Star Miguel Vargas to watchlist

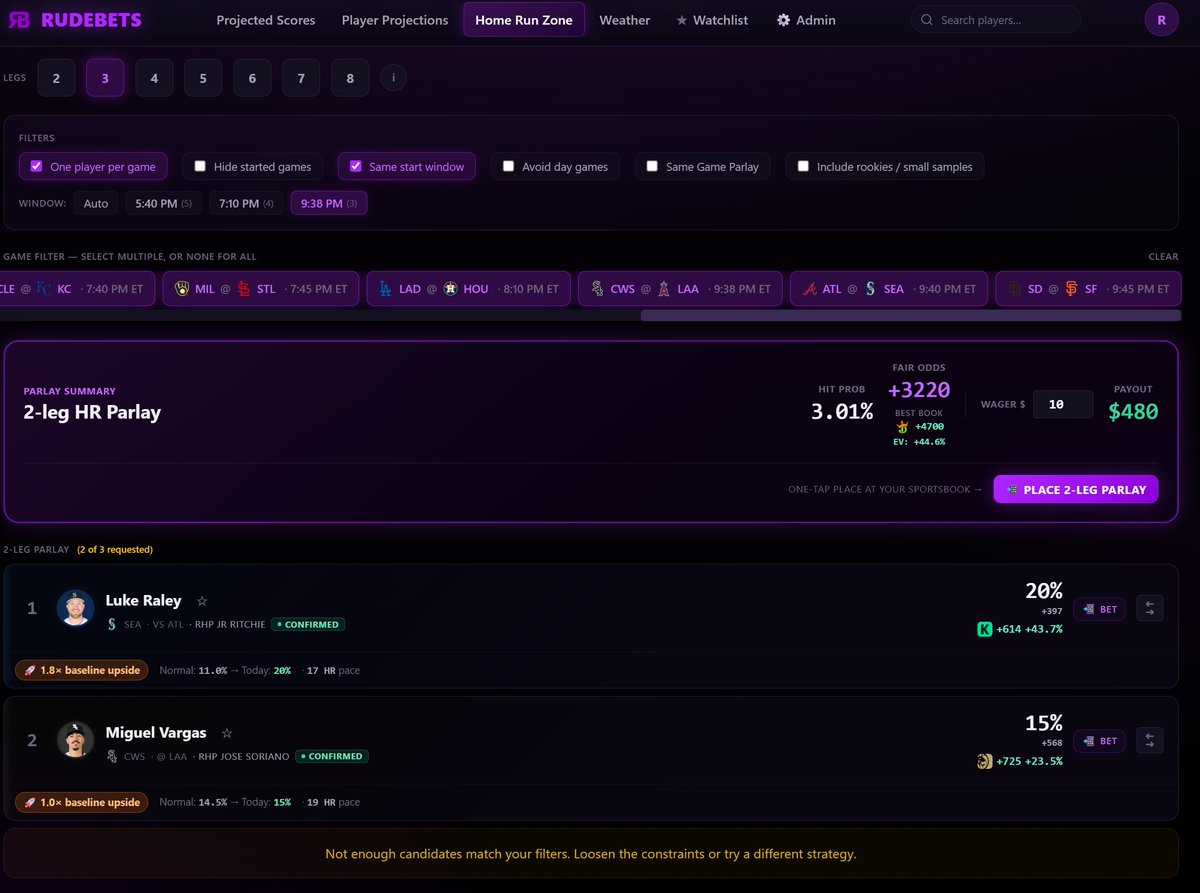[x=227, y=733]
